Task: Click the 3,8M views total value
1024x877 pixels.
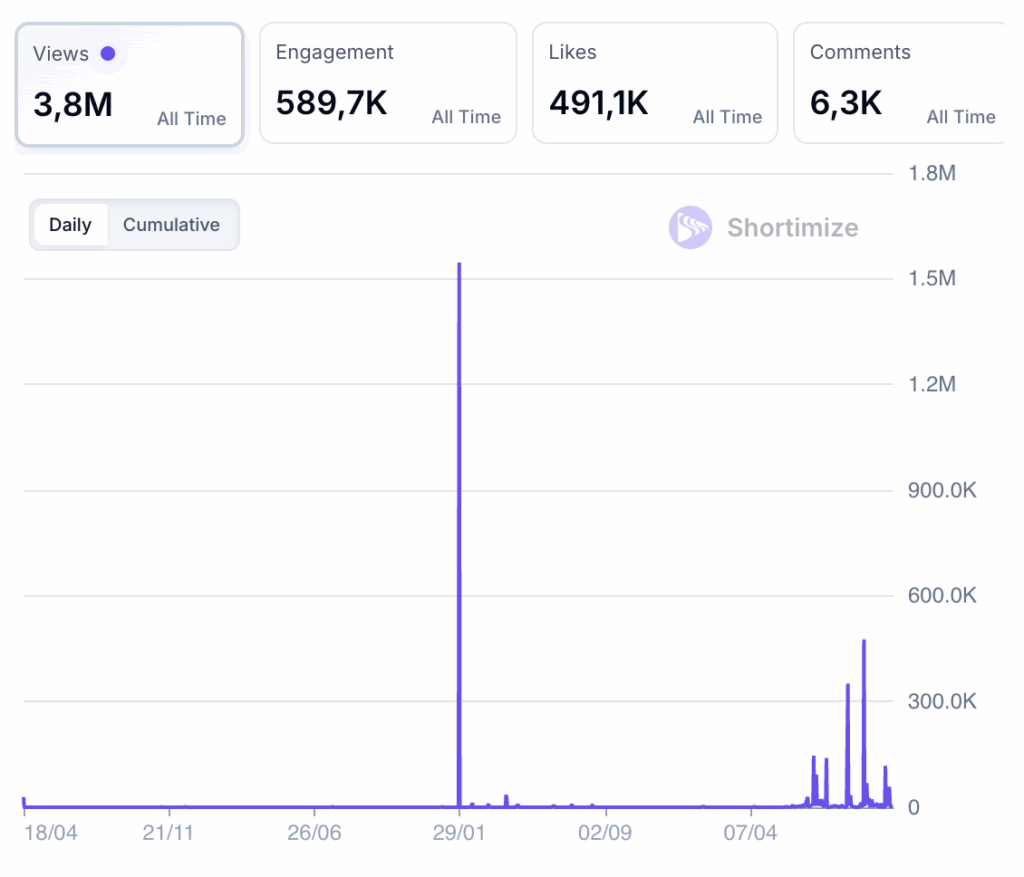Action: point(73,104)
